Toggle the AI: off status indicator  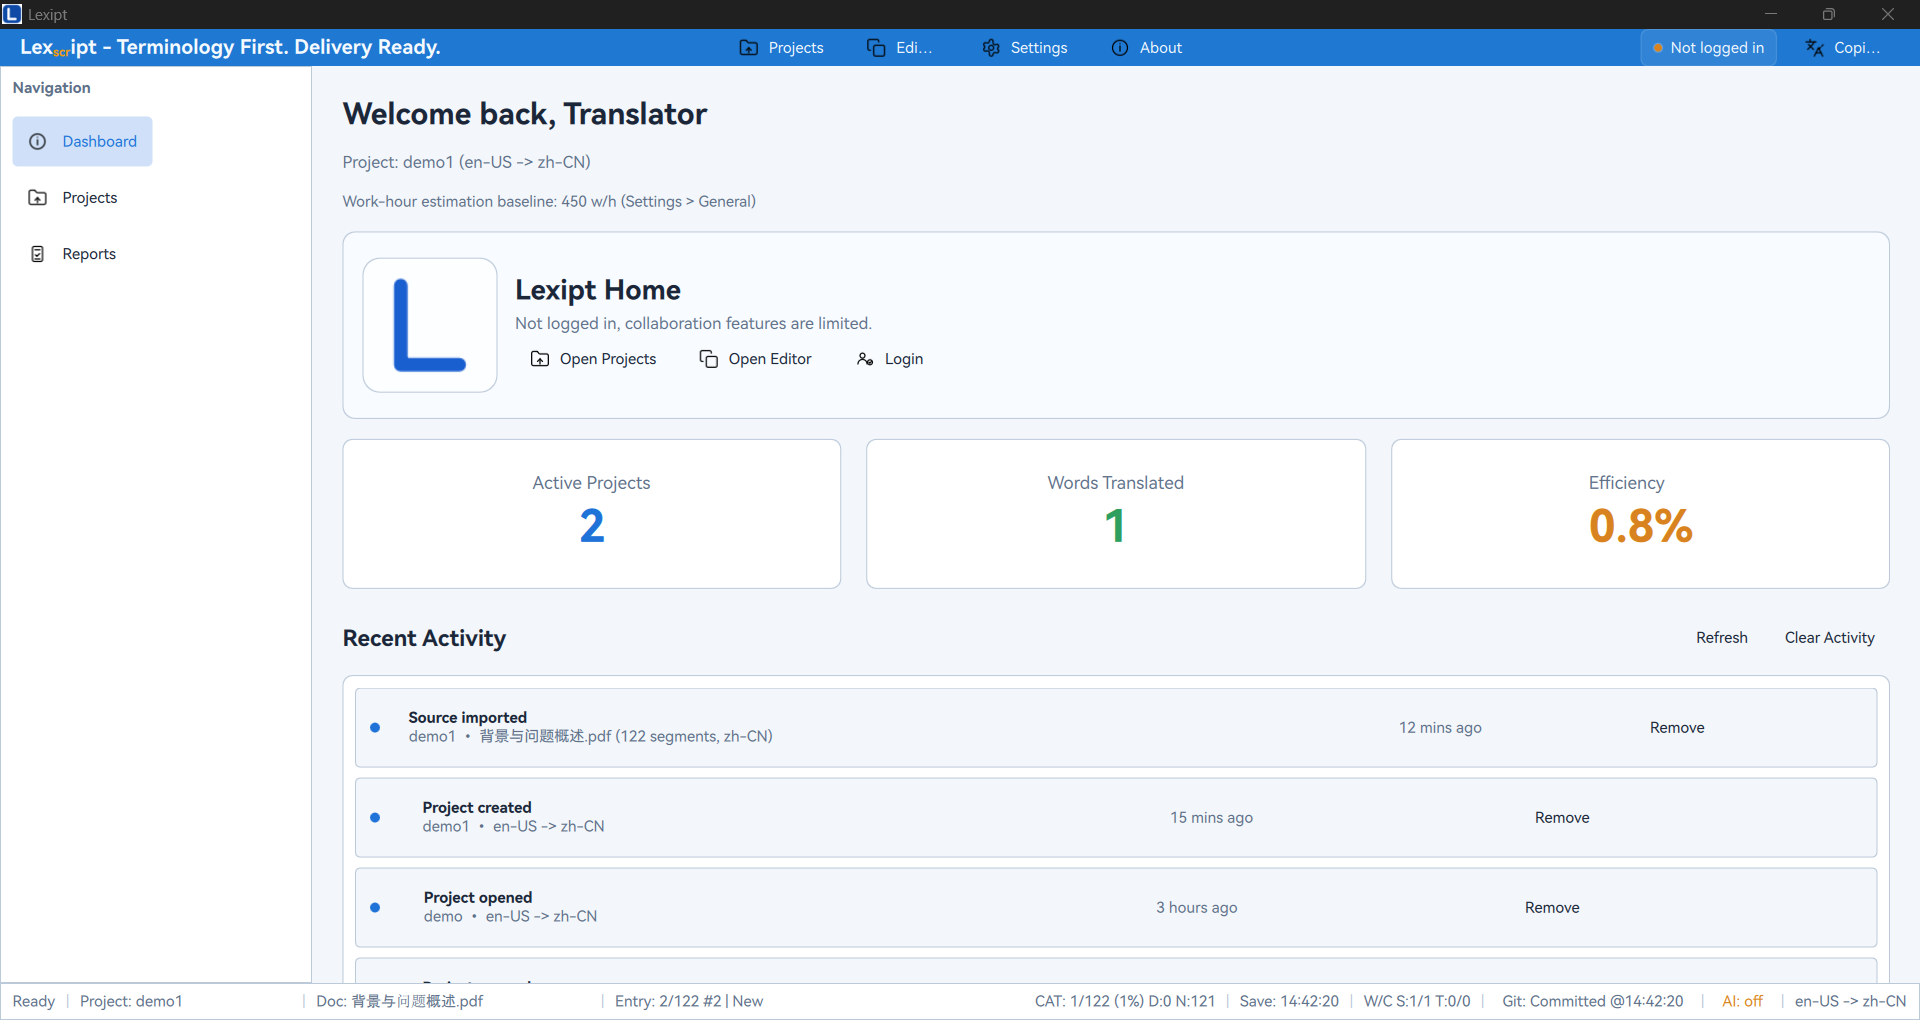point(1741,1001)
